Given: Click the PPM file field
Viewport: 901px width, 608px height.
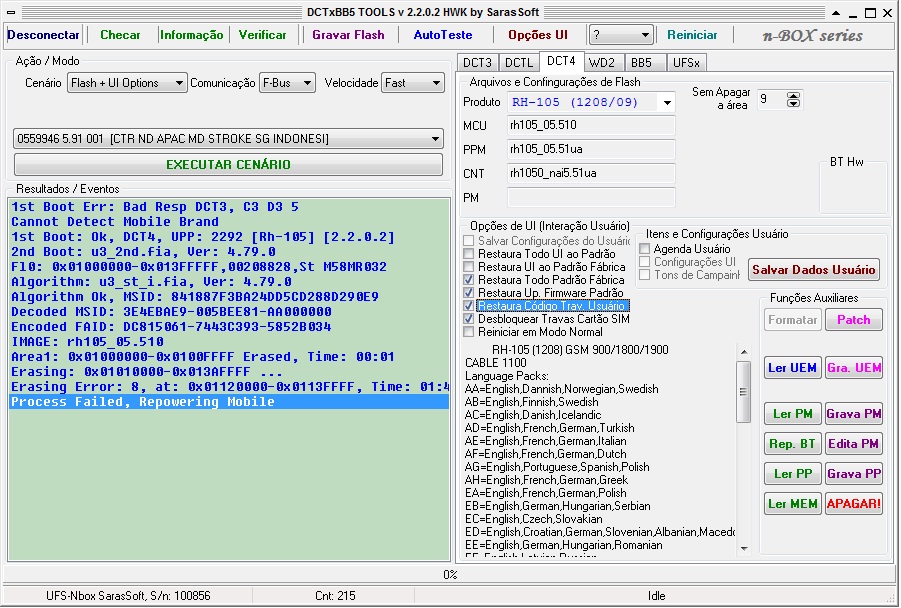Looking at the screenshot, I should click(x=591, y=149).
